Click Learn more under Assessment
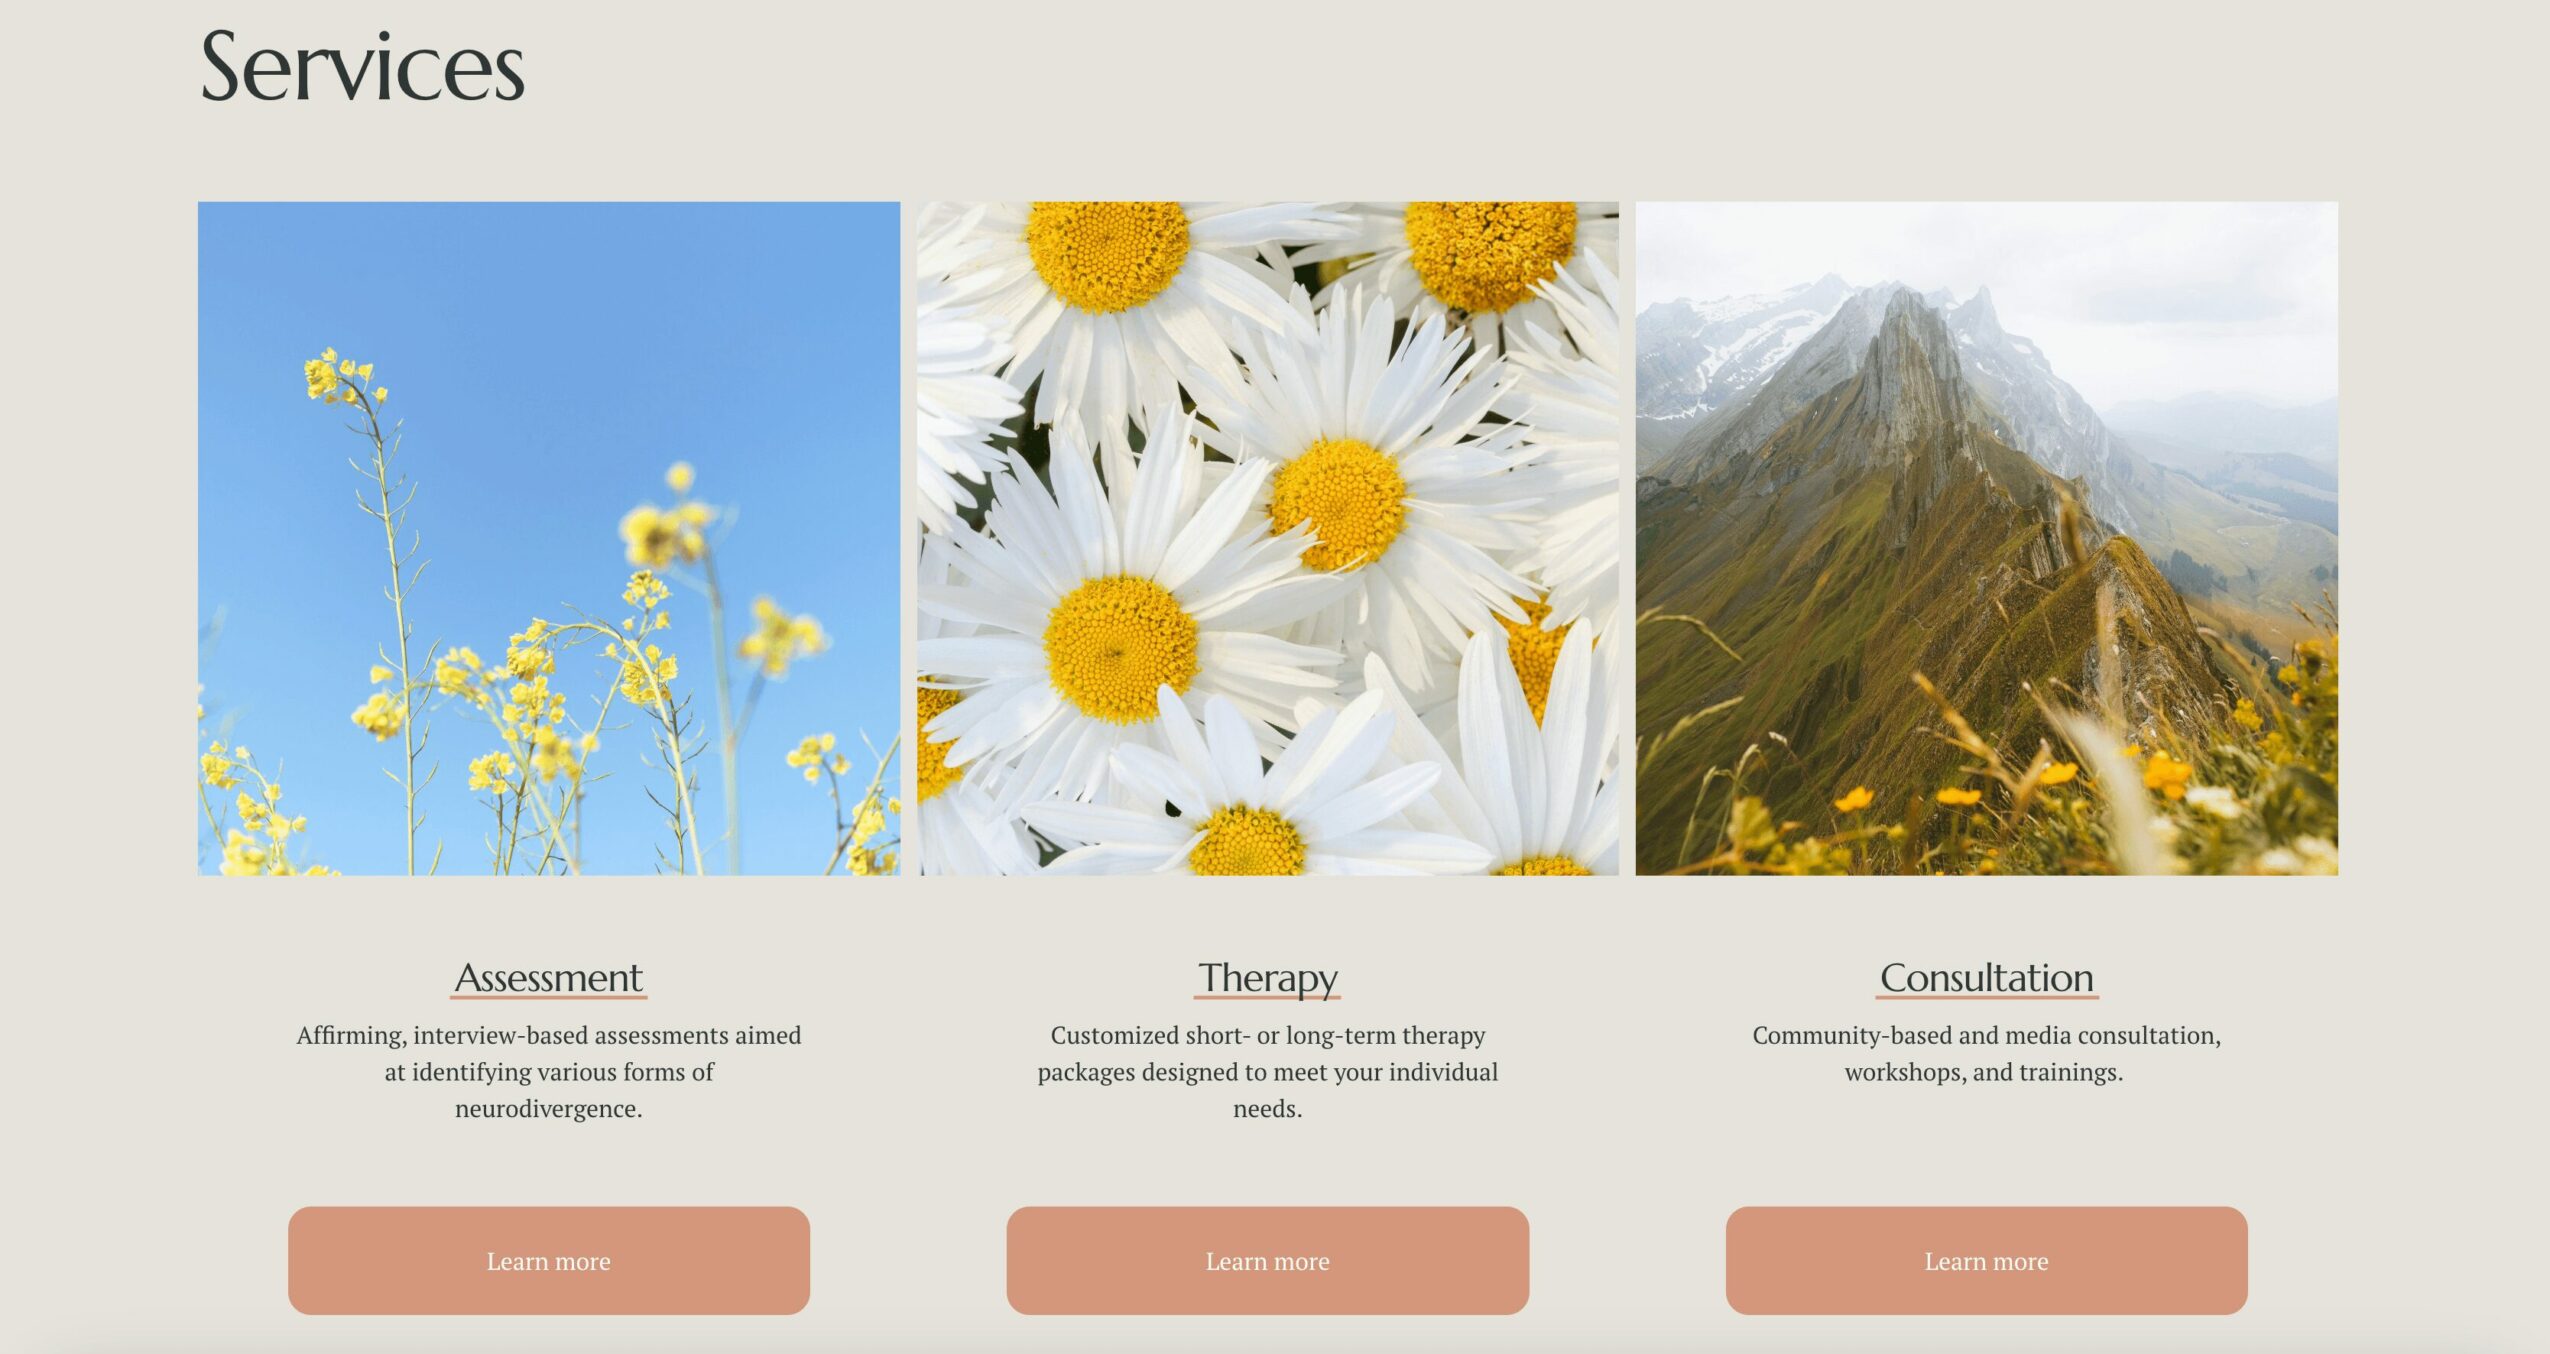This screenshot has width=2550, height=1354. [x=549, y=1260]
